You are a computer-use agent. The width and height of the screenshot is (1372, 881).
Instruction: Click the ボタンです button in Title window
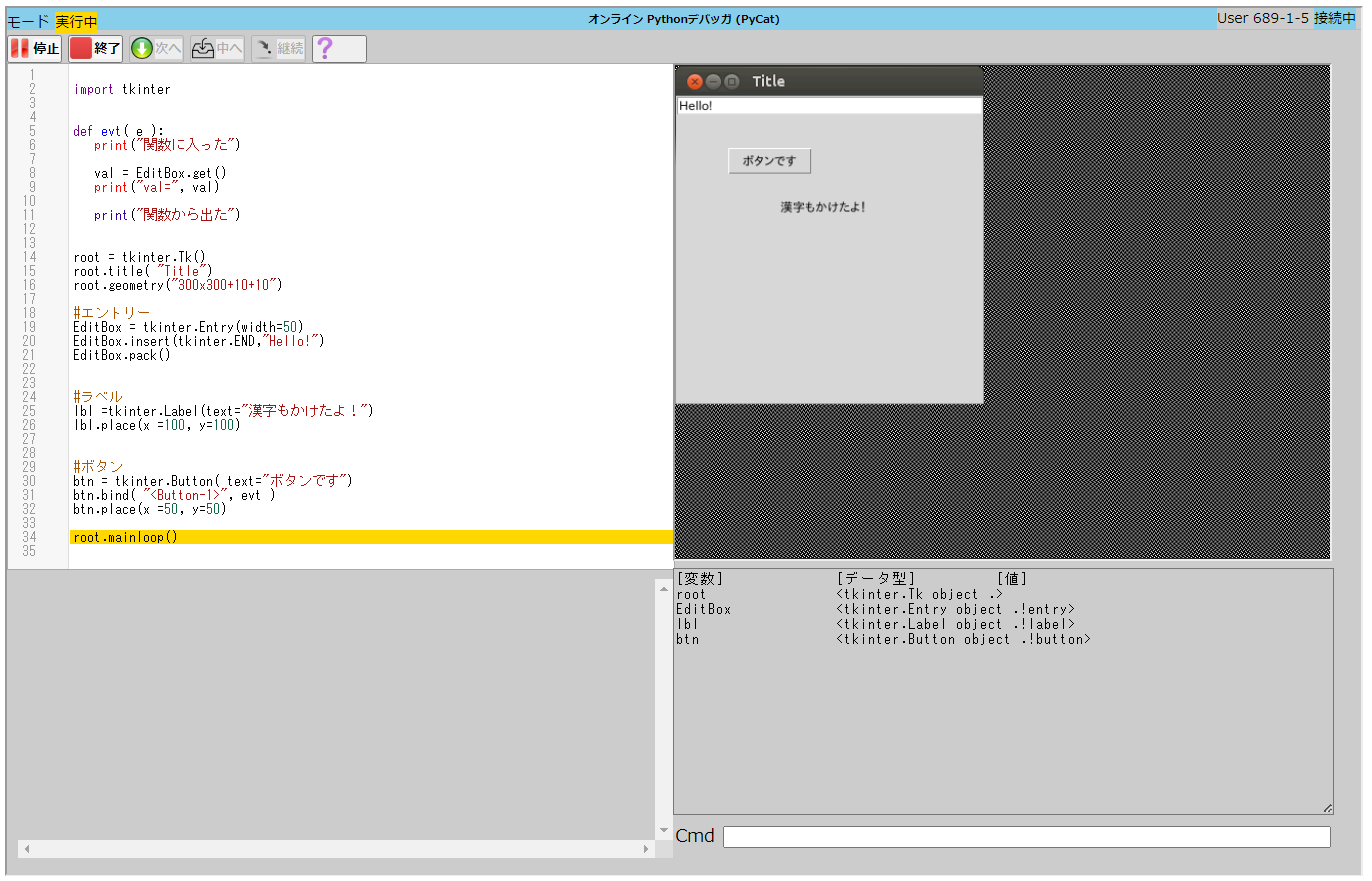pyautogui.click(x=769, y=161)
